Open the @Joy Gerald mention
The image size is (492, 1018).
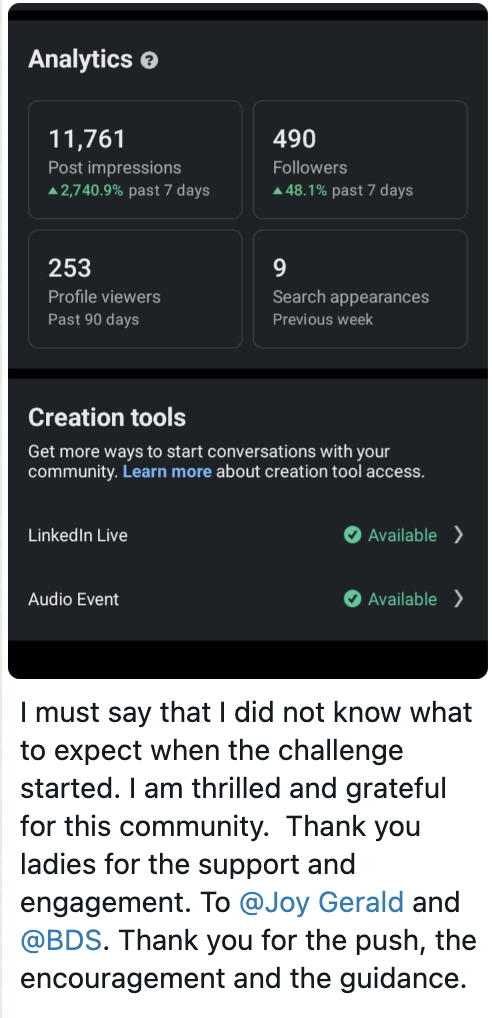click(x=321, y=902)
